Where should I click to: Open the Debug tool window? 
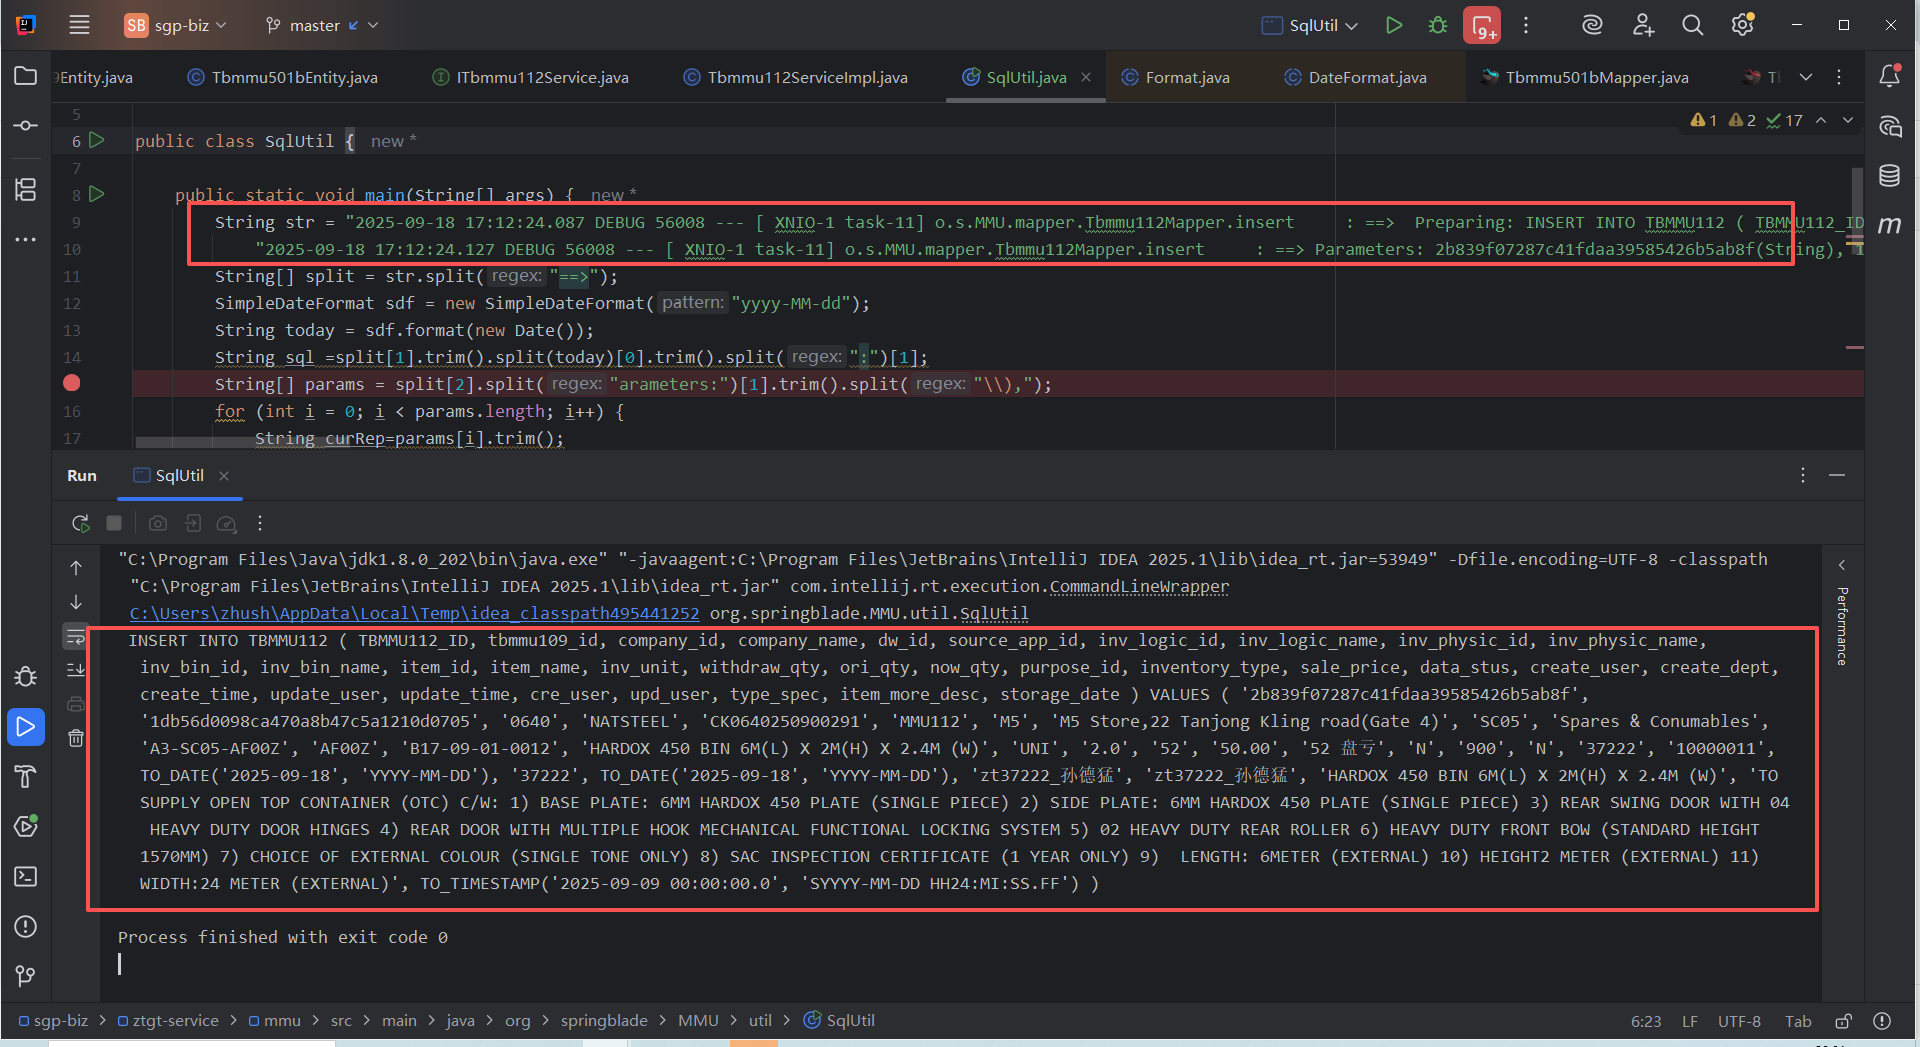pyautogui.click(x=26, y=677)
